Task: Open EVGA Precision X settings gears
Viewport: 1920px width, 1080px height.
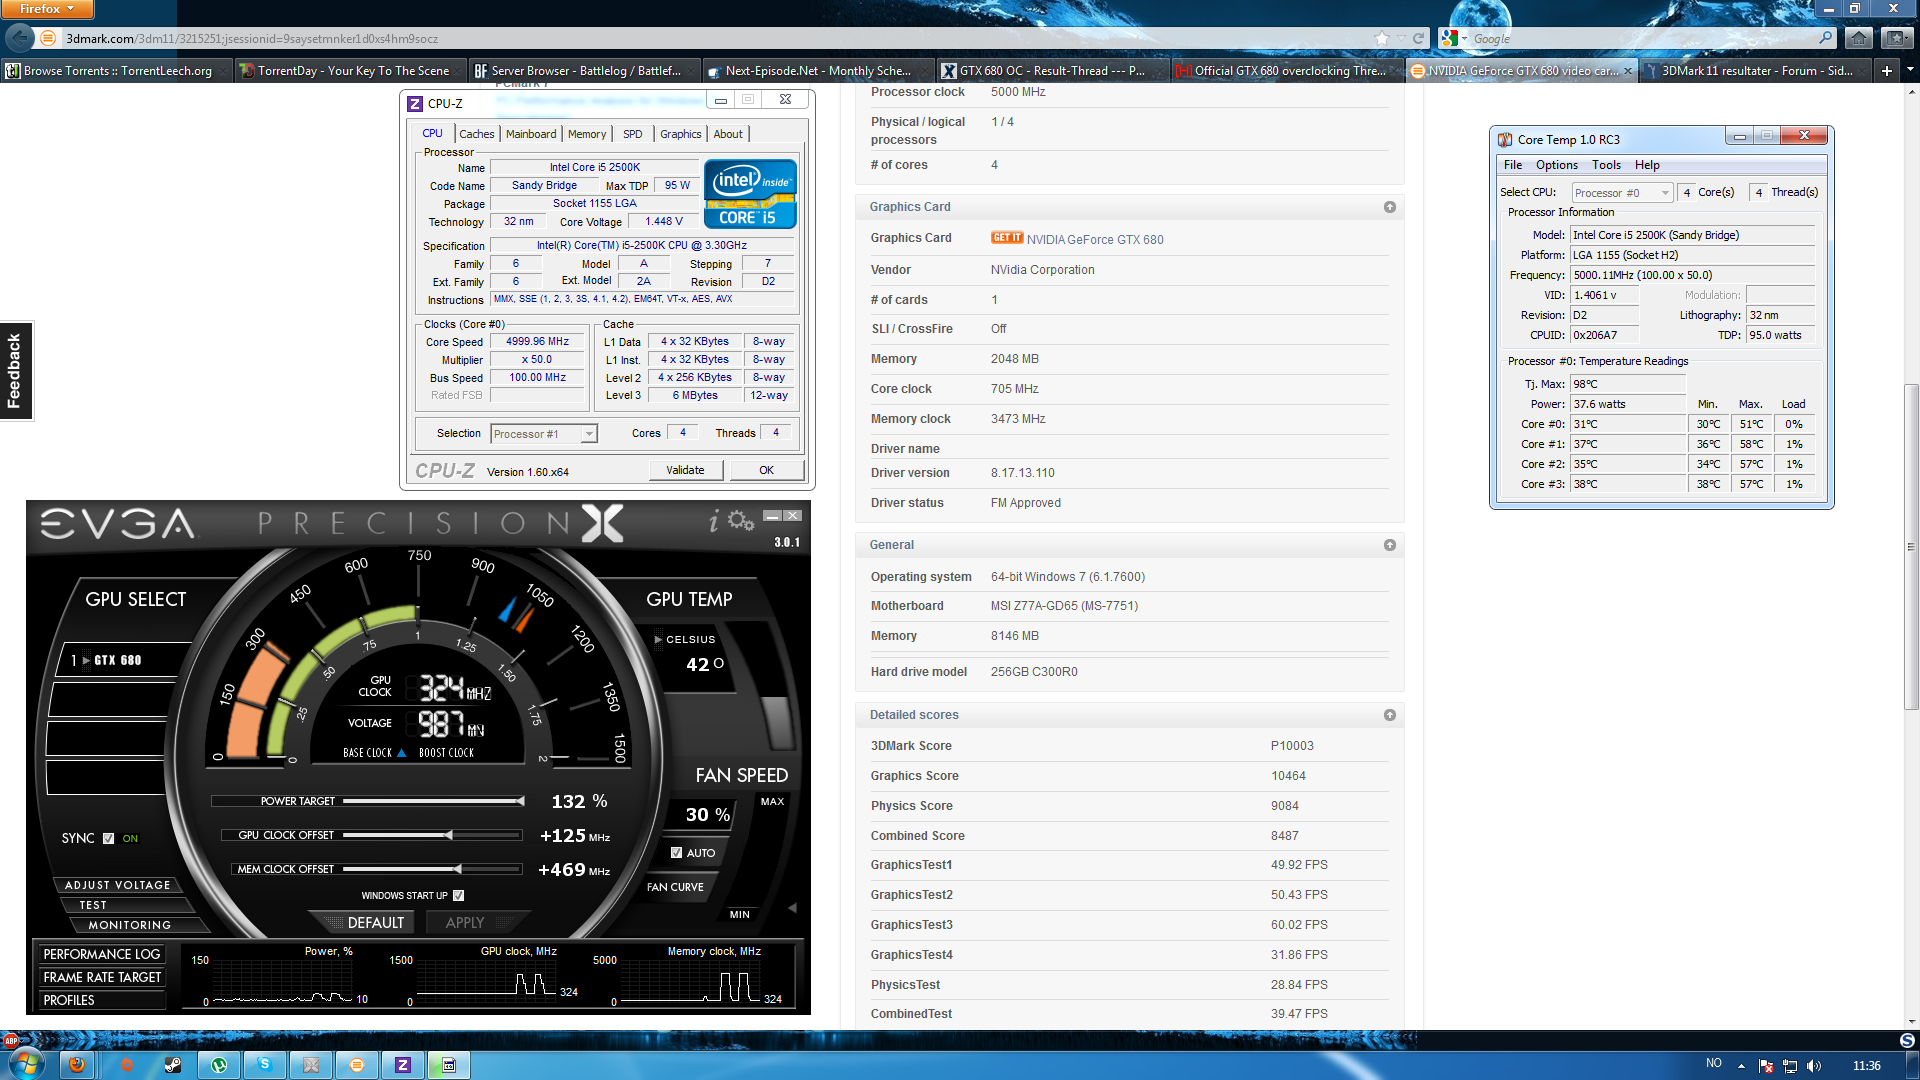Action: pos(741,521)
